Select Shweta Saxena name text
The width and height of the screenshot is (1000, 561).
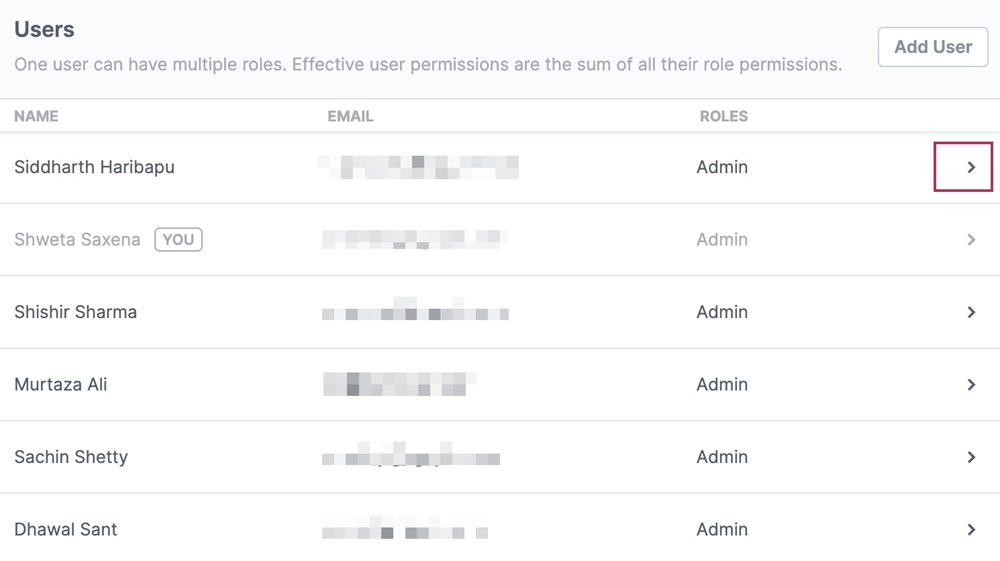pyautogui.click(x=77, y=240)
